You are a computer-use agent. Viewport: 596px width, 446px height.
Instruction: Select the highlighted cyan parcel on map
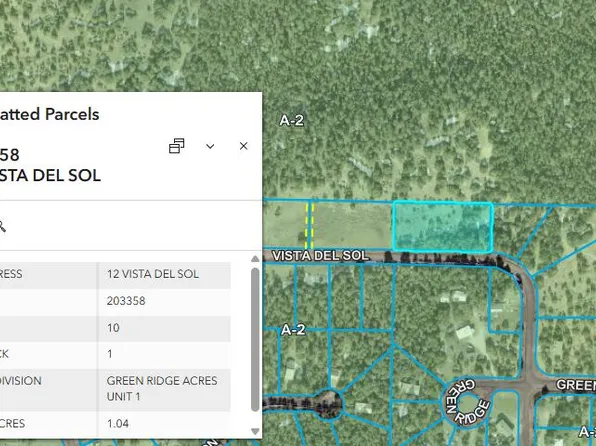(443, 227)
